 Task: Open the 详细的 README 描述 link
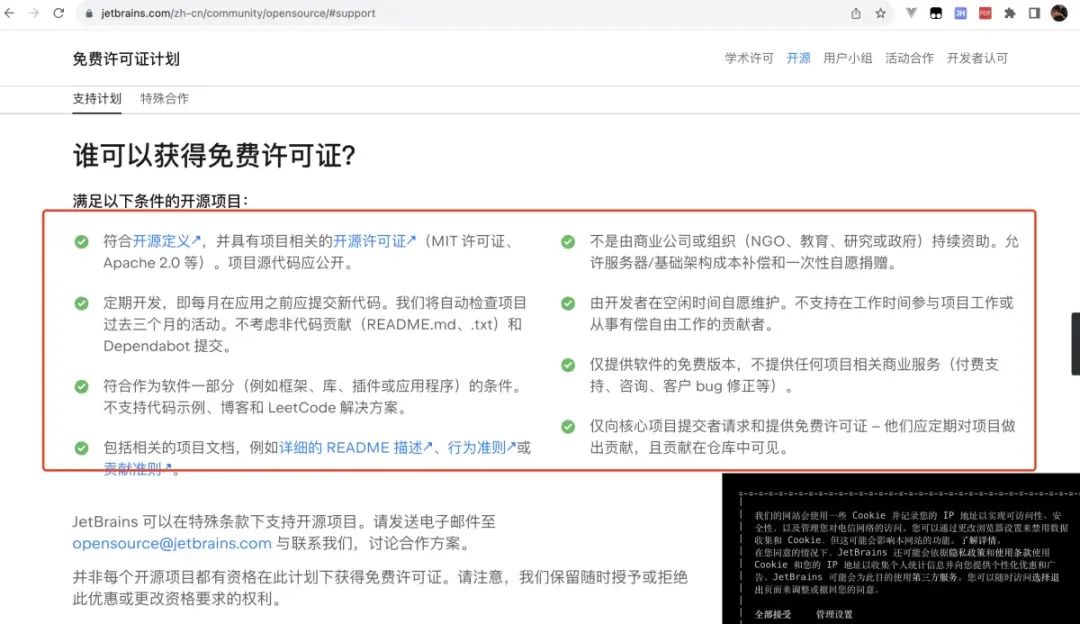355,448
